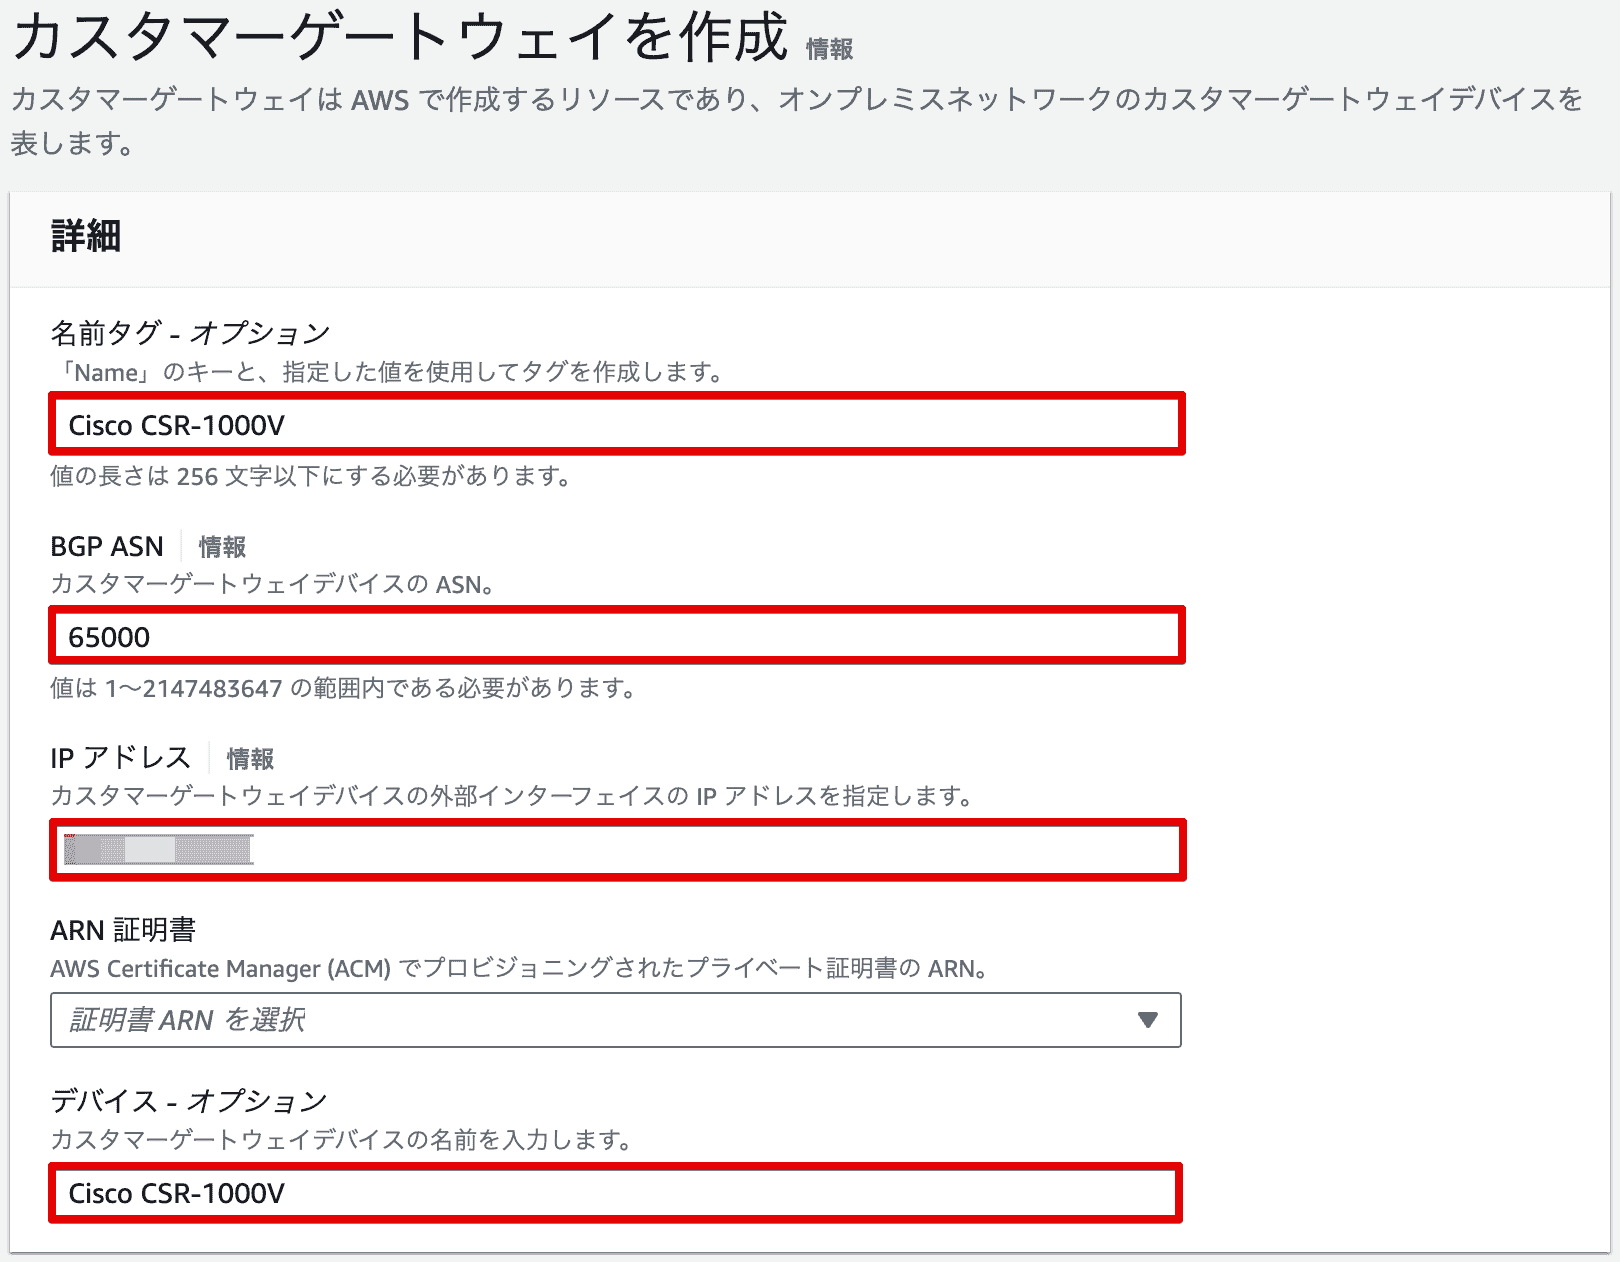This screenshot has width=1620, height=1262.
Task: Click the page description paragraph under the title
Action: tap(797, 121)
